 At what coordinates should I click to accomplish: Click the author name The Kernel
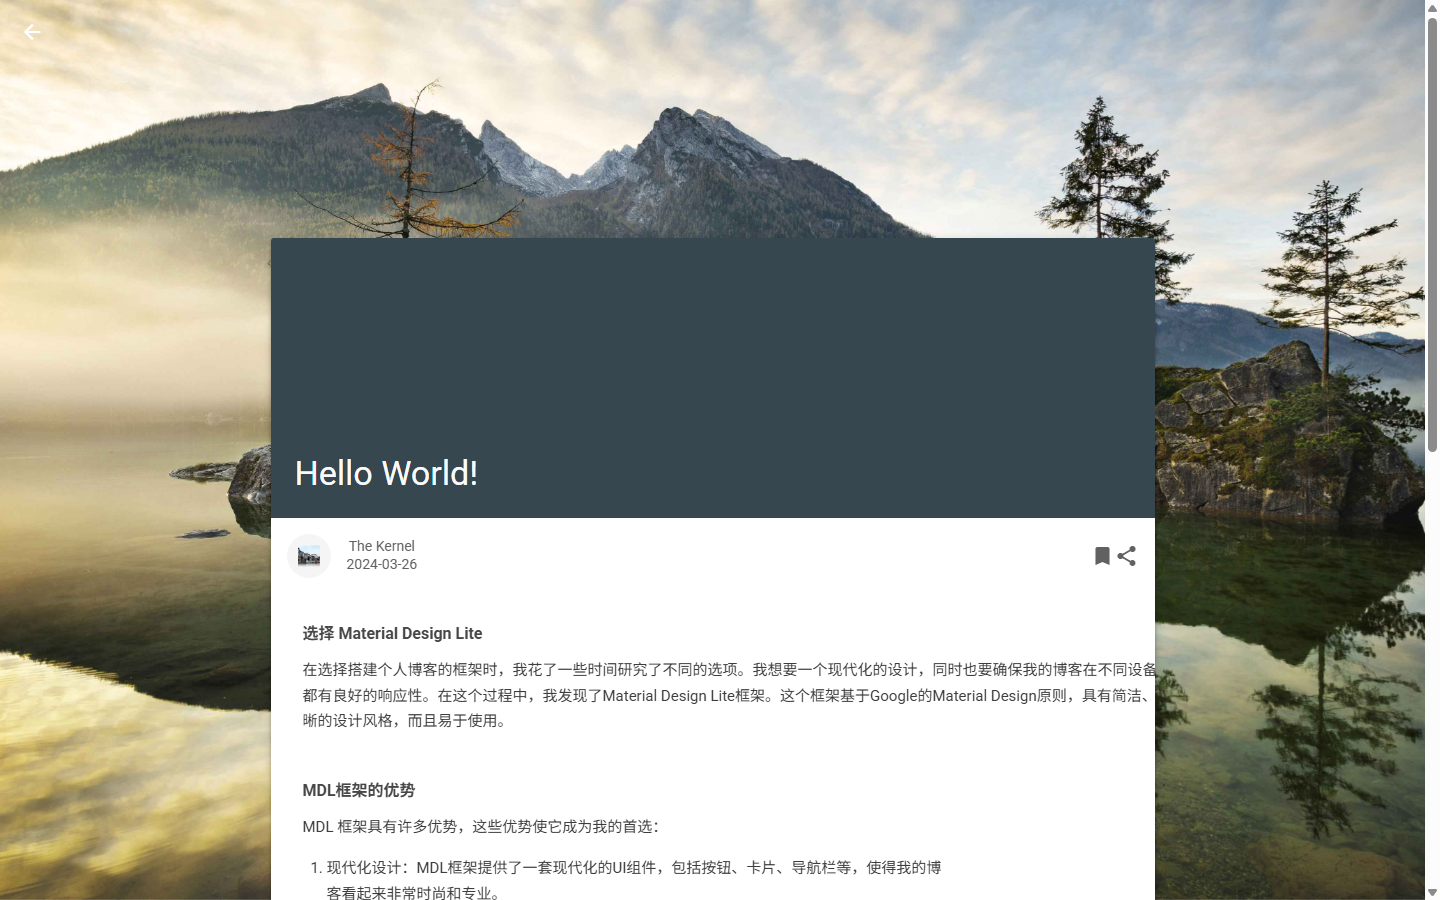(x=381, y=546)
